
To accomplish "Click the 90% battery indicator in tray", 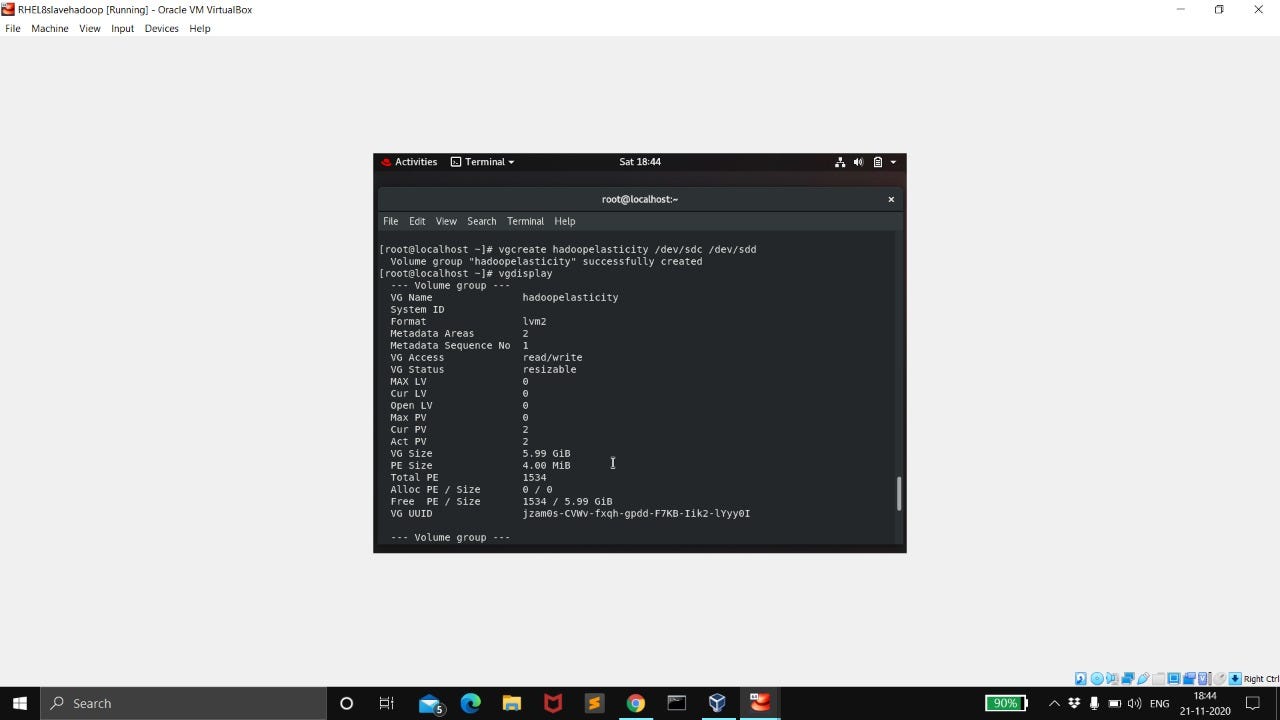I will click(1006, 703).
